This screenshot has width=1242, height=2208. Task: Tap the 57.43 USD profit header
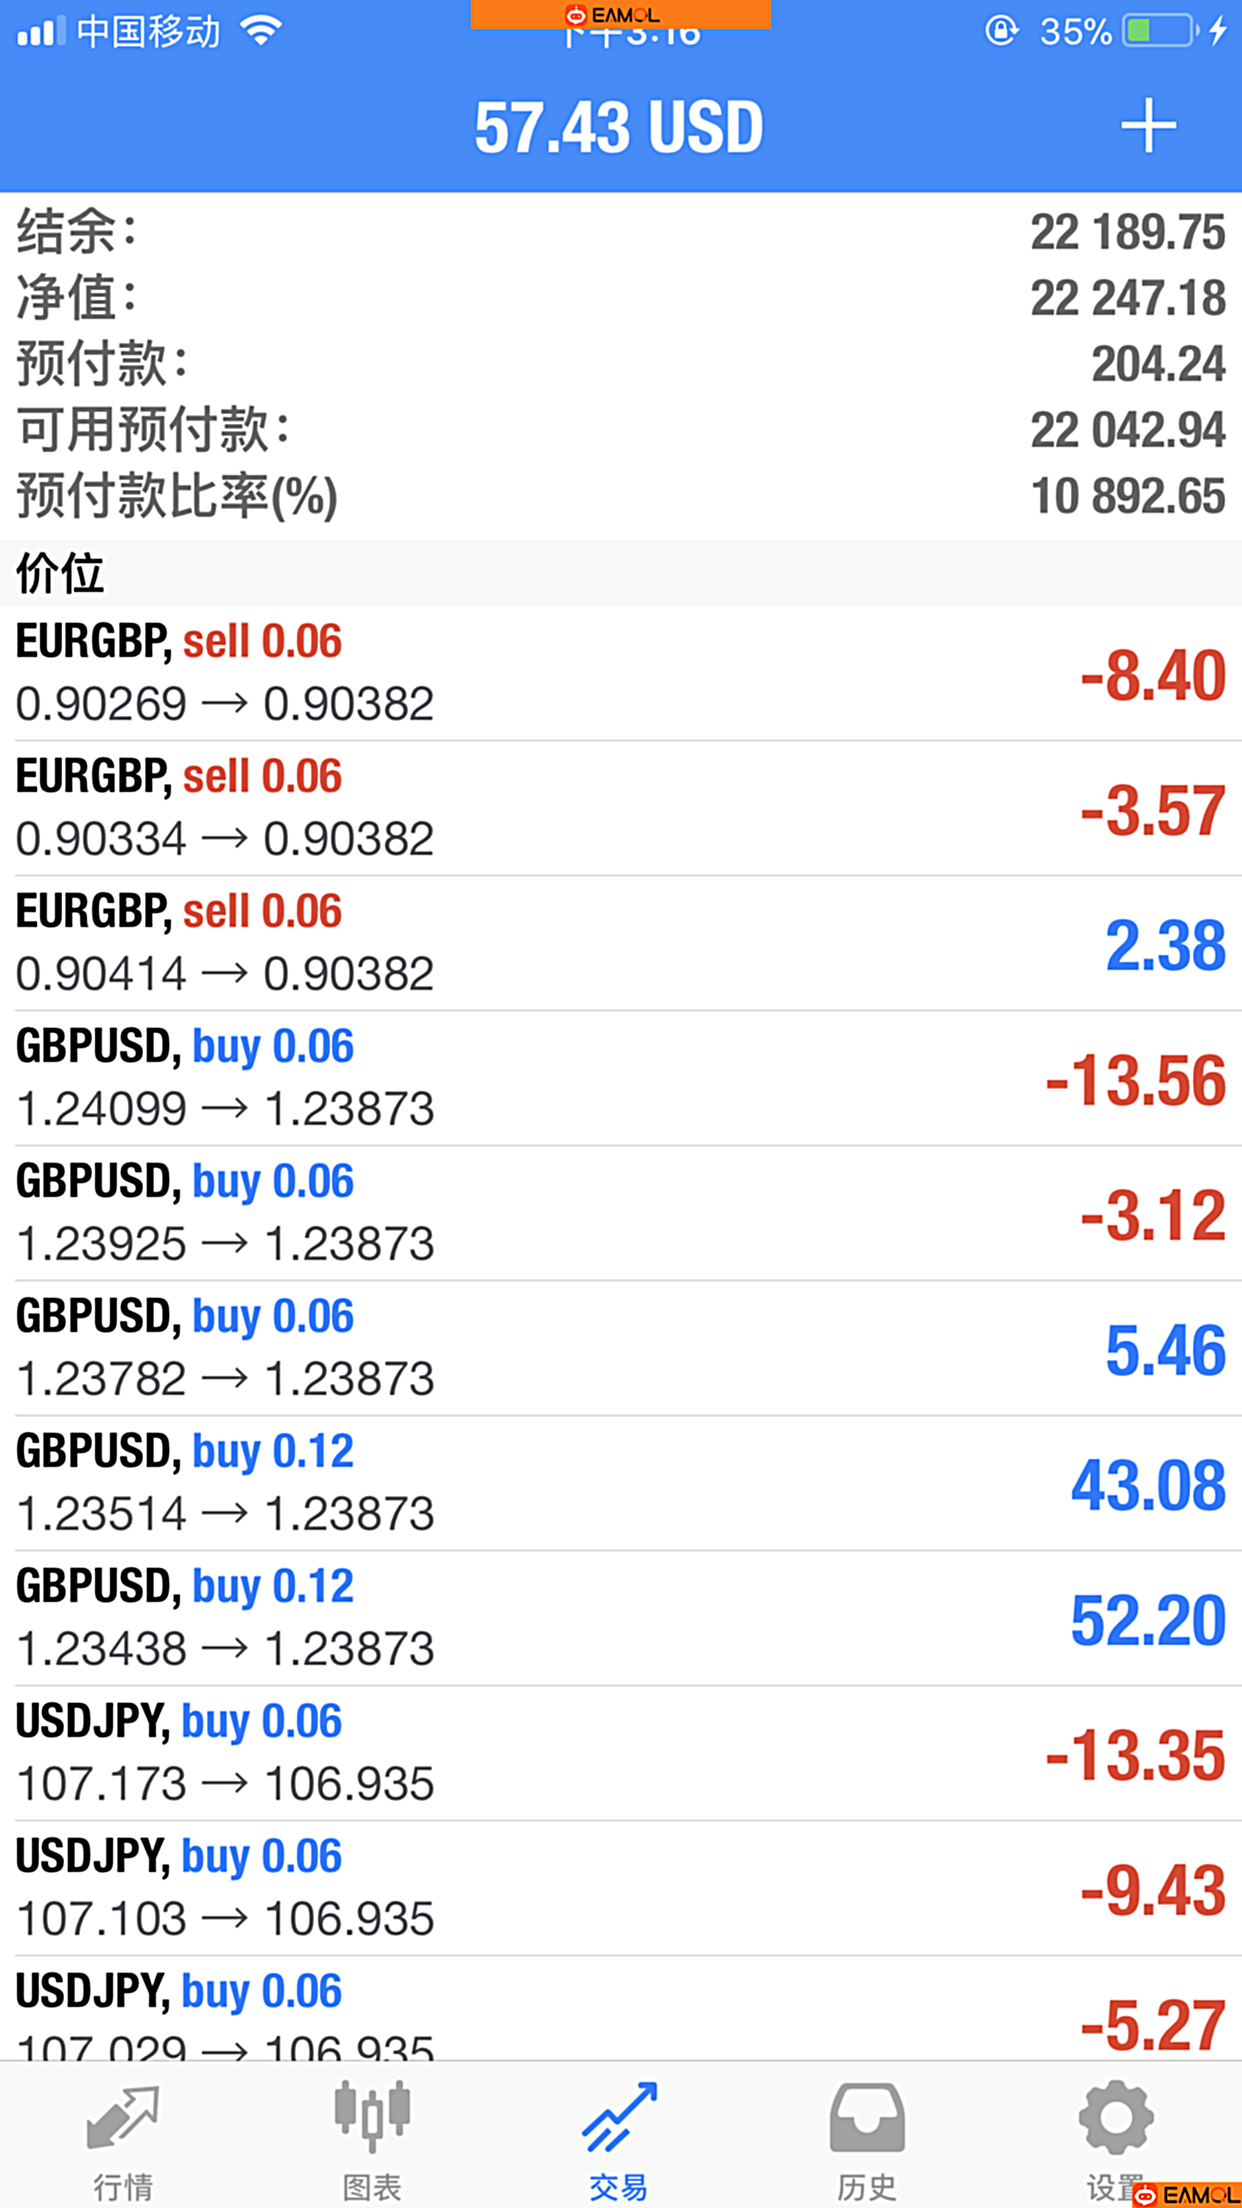[619, 128]
